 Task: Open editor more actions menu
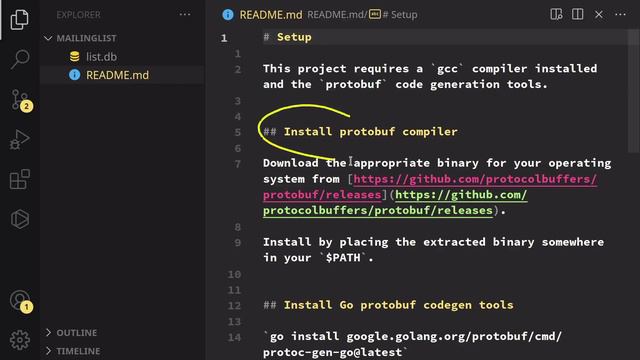[620, 15]
